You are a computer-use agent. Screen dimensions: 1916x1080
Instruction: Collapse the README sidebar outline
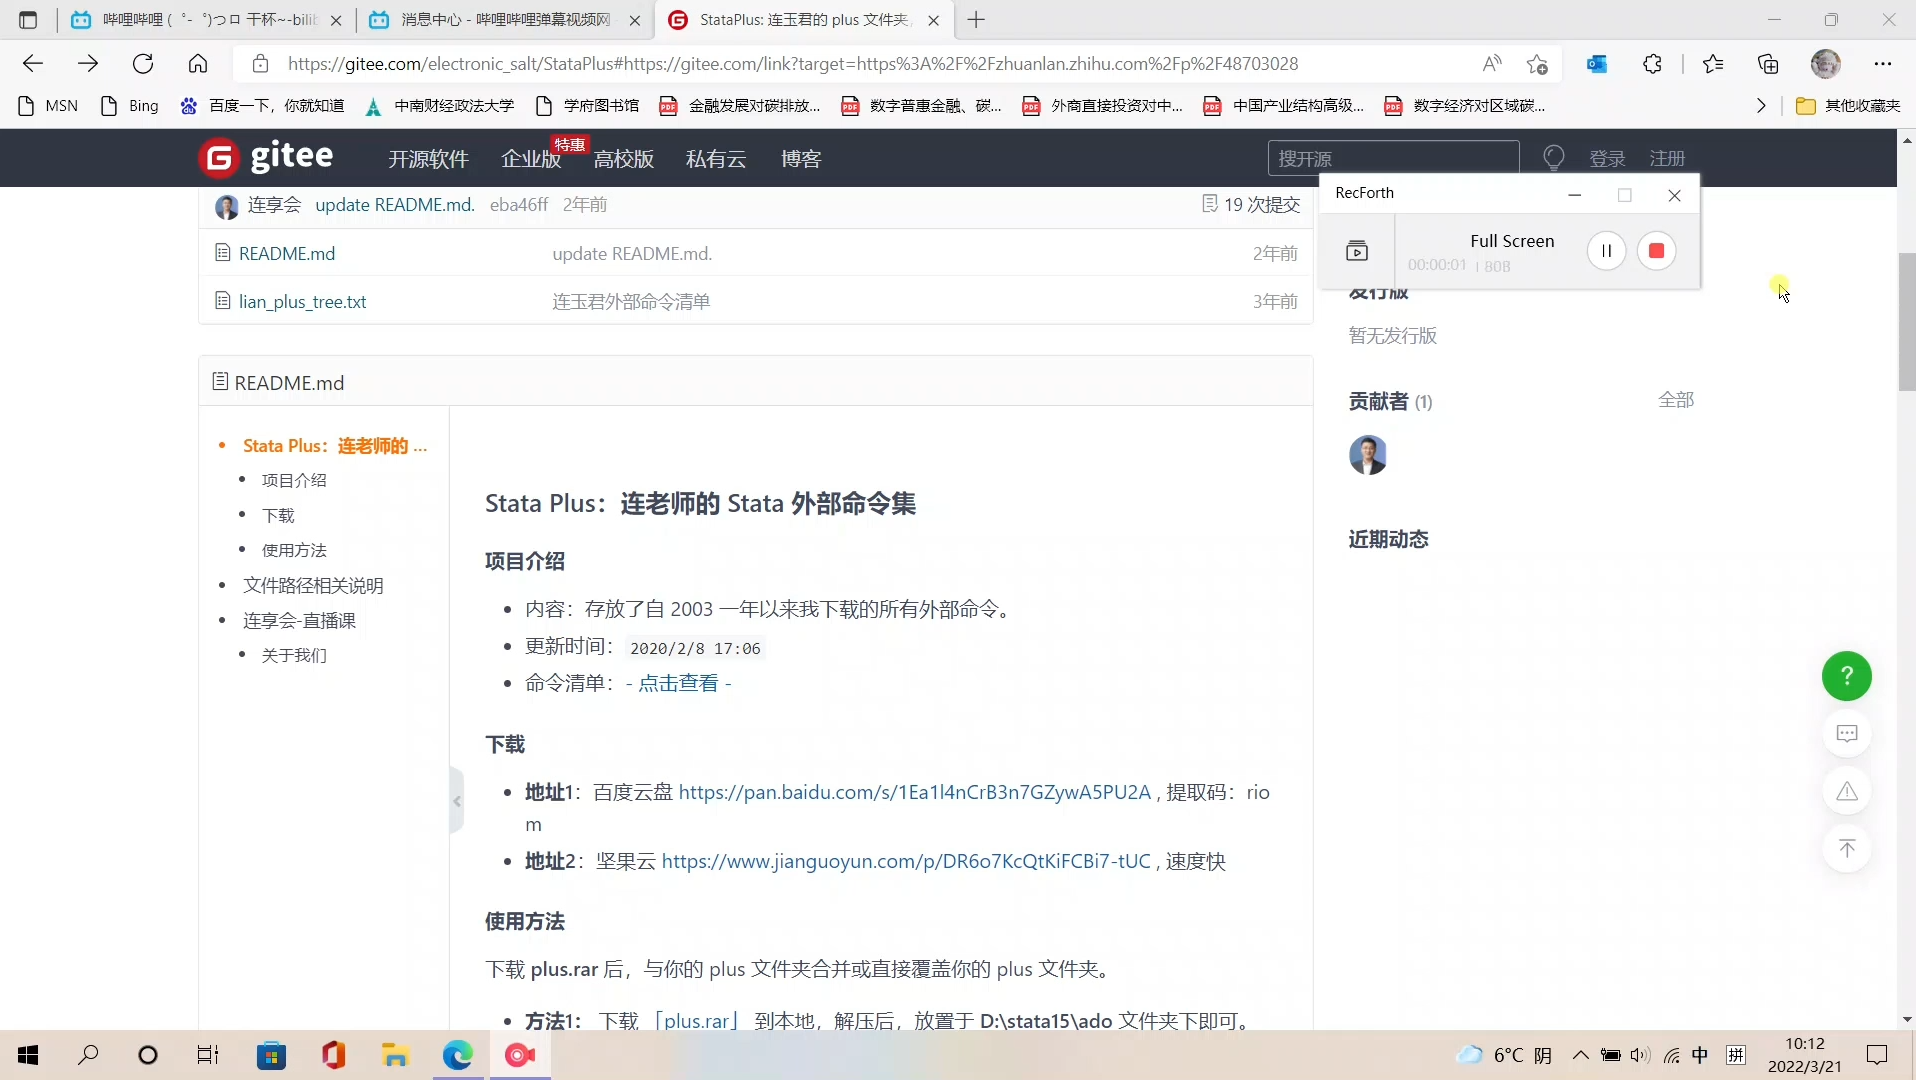coord(457,801)
